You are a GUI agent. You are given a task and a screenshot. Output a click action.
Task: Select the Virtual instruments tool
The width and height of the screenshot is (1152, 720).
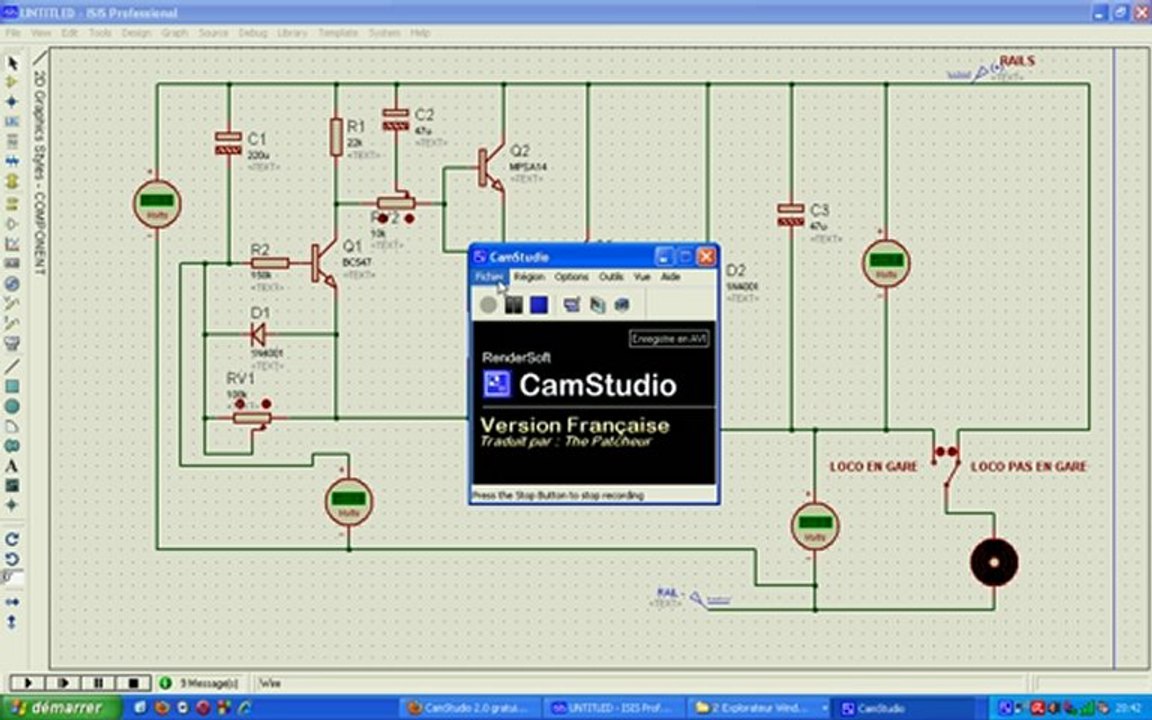12,342
